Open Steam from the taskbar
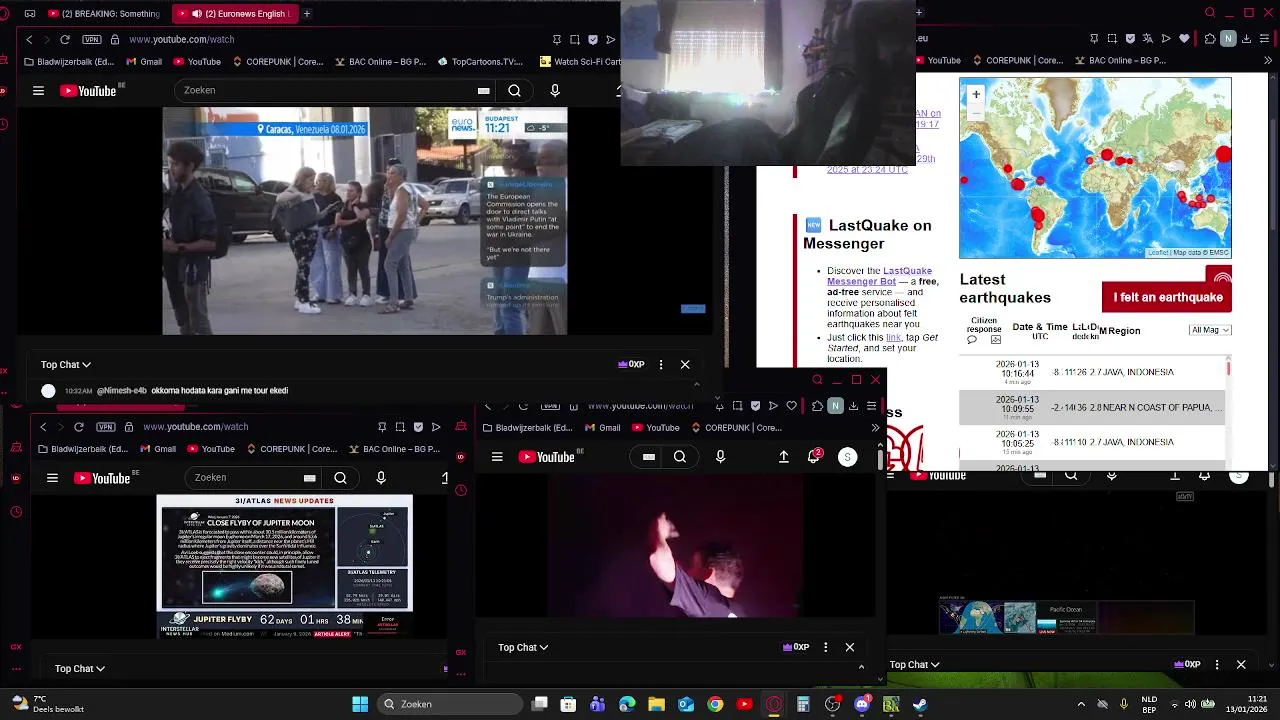 (x=920, y=704)
